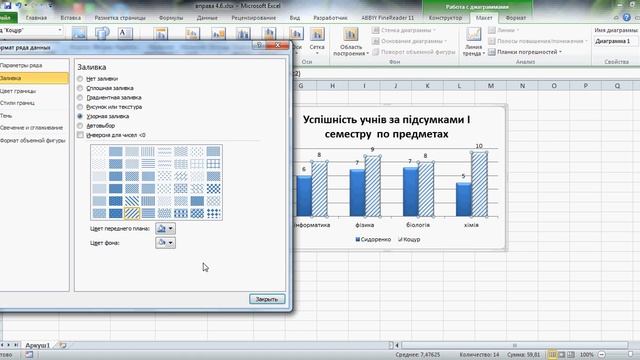Viewport: 640px width, 360px height.
Task: Click the macro record icon in status bar
Action: coord(29,355)
